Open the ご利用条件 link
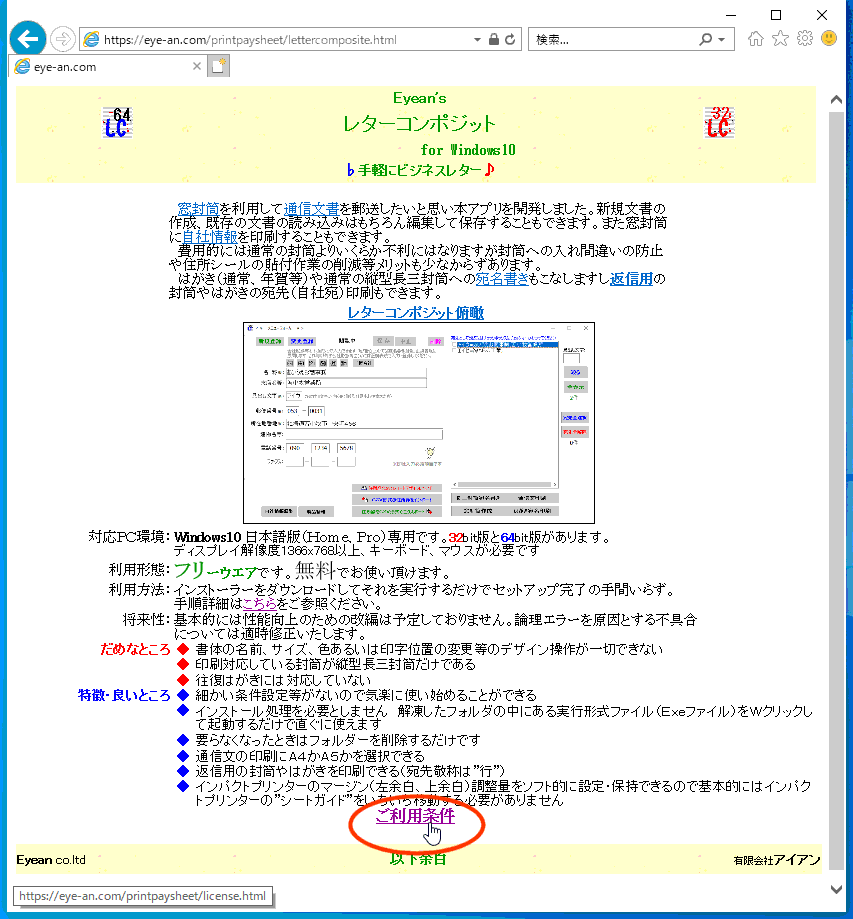 tap(415, 817)
